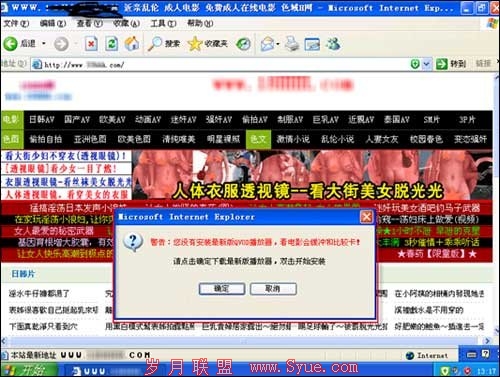Print the page with the printer icon
500x377 pixels.
292,44
